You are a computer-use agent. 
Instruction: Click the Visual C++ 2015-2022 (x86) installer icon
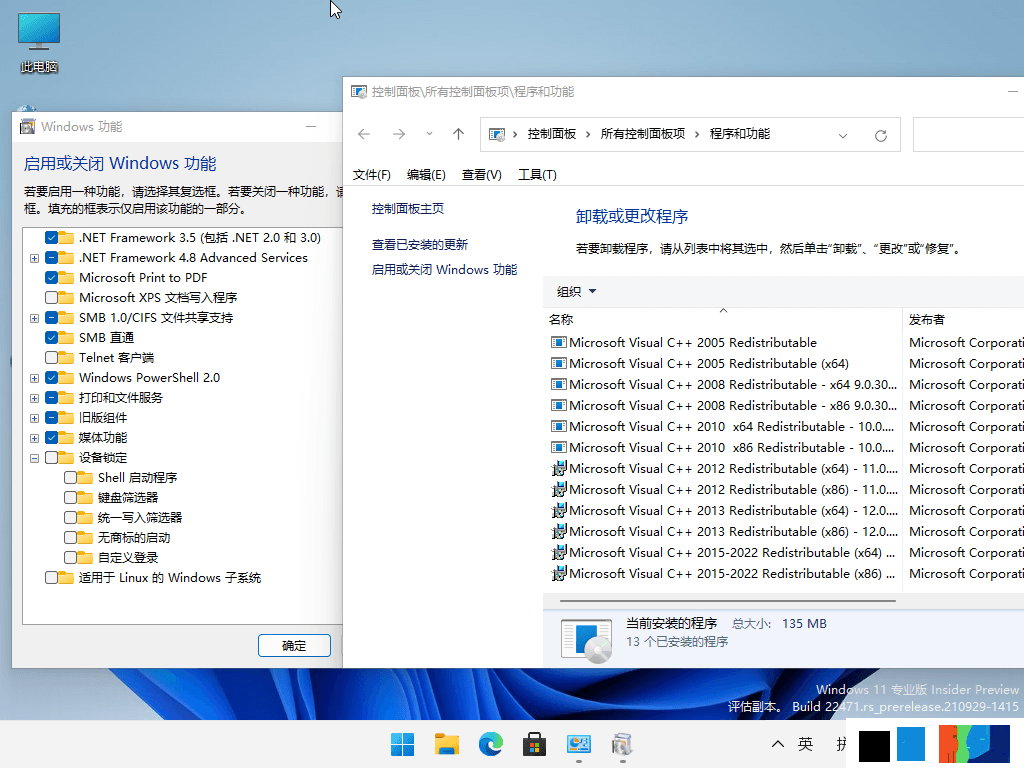click(558, 573)
